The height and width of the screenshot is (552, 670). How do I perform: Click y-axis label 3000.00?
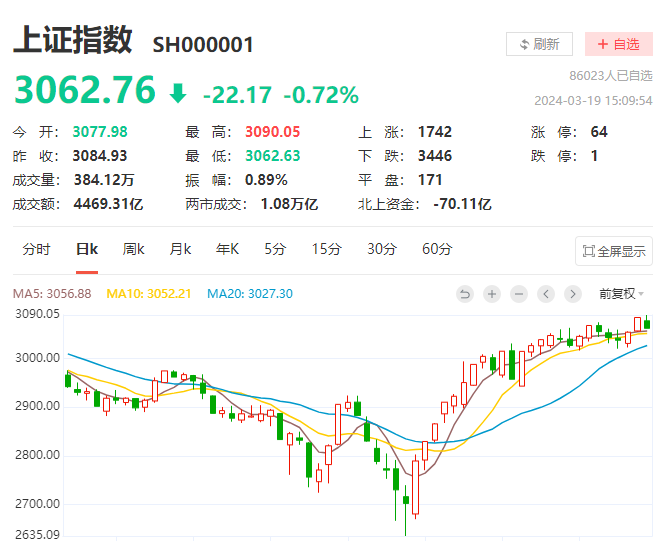tap(38, 358)
